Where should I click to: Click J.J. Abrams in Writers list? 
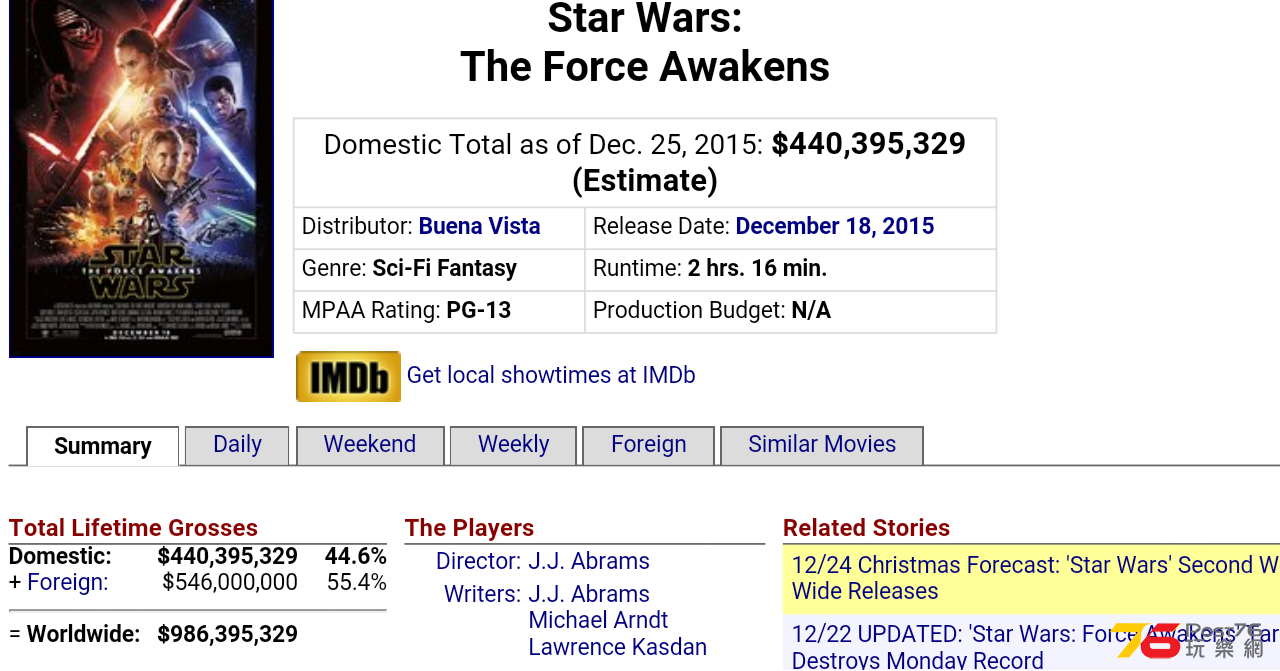(589, 594)
